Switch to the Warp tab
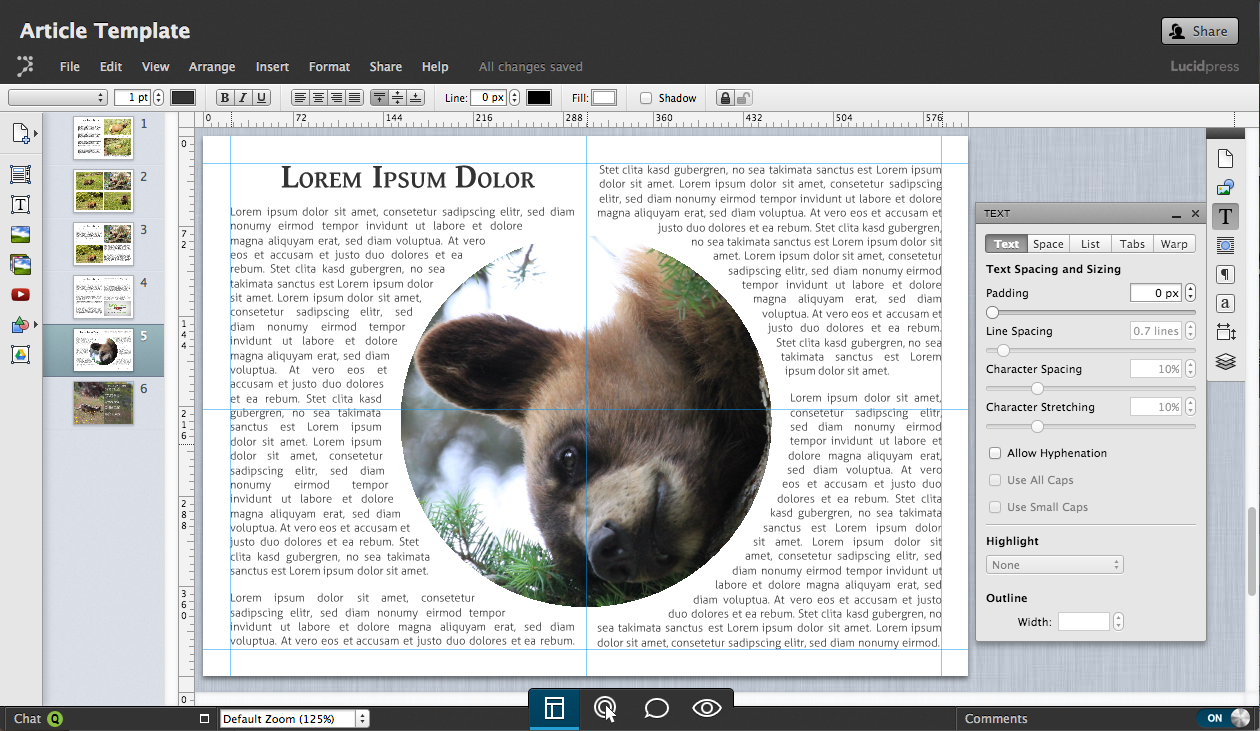 click(1174, 244)
